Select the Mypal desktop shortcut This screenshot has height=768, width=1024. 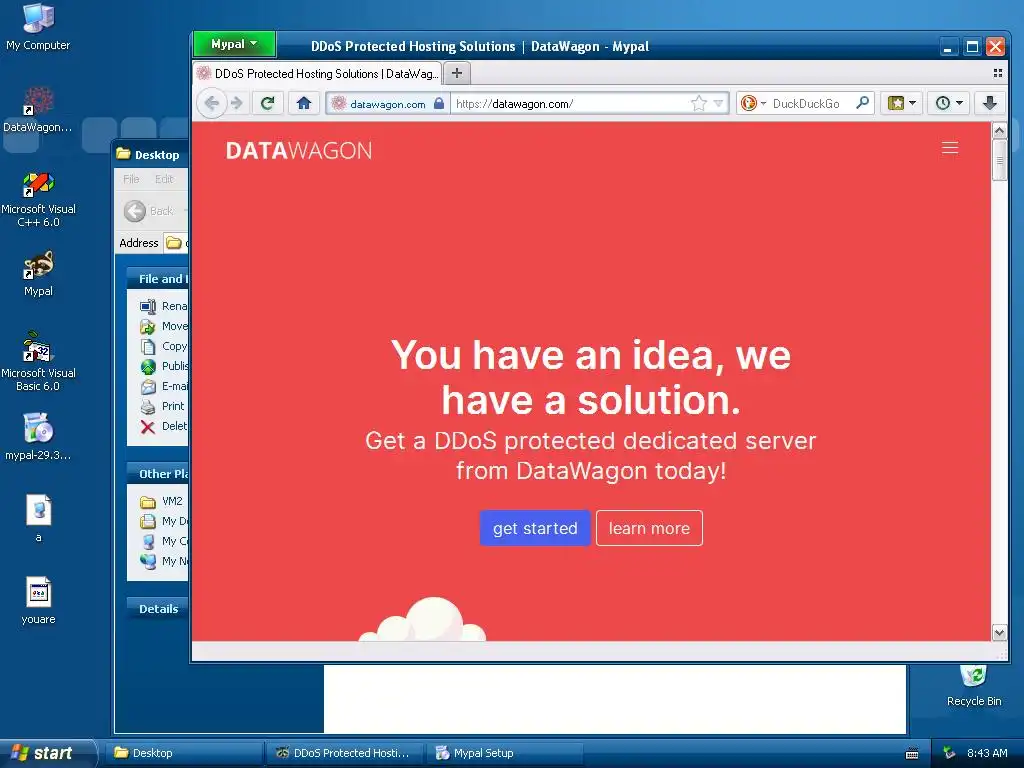[39, 274]
